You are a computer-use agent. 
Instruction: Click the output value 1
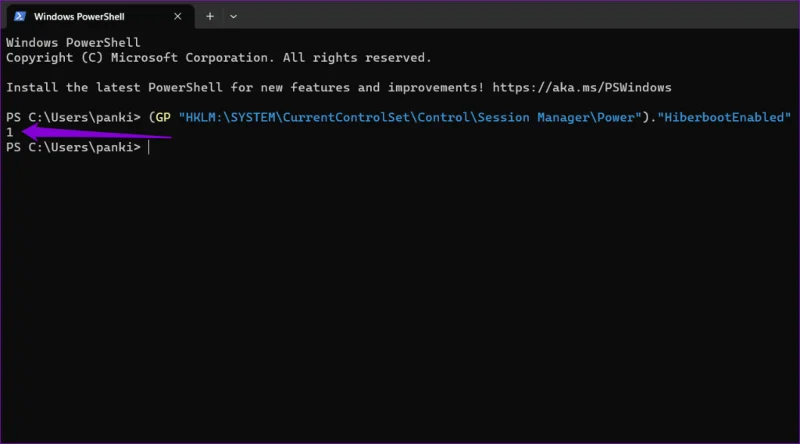click(x=10, y=132)
